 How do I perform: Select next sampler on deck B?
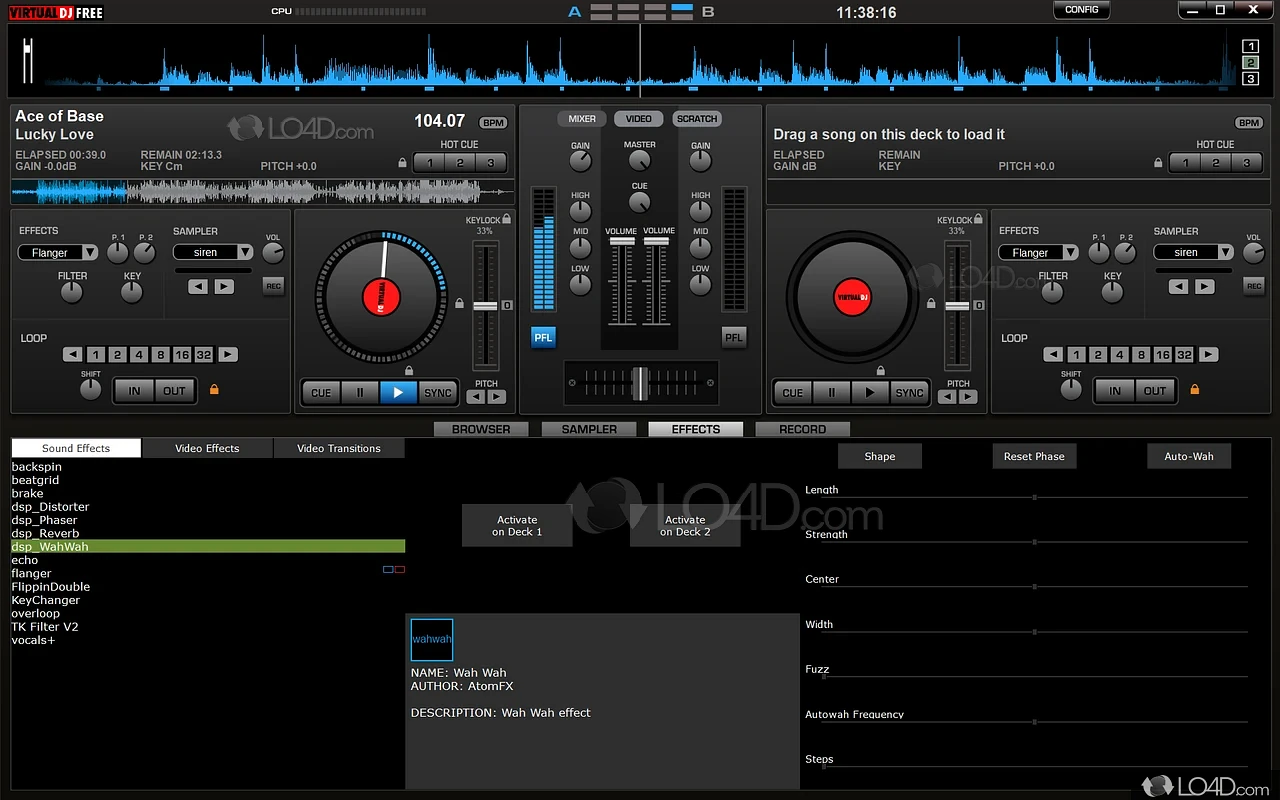point(1205,287)
